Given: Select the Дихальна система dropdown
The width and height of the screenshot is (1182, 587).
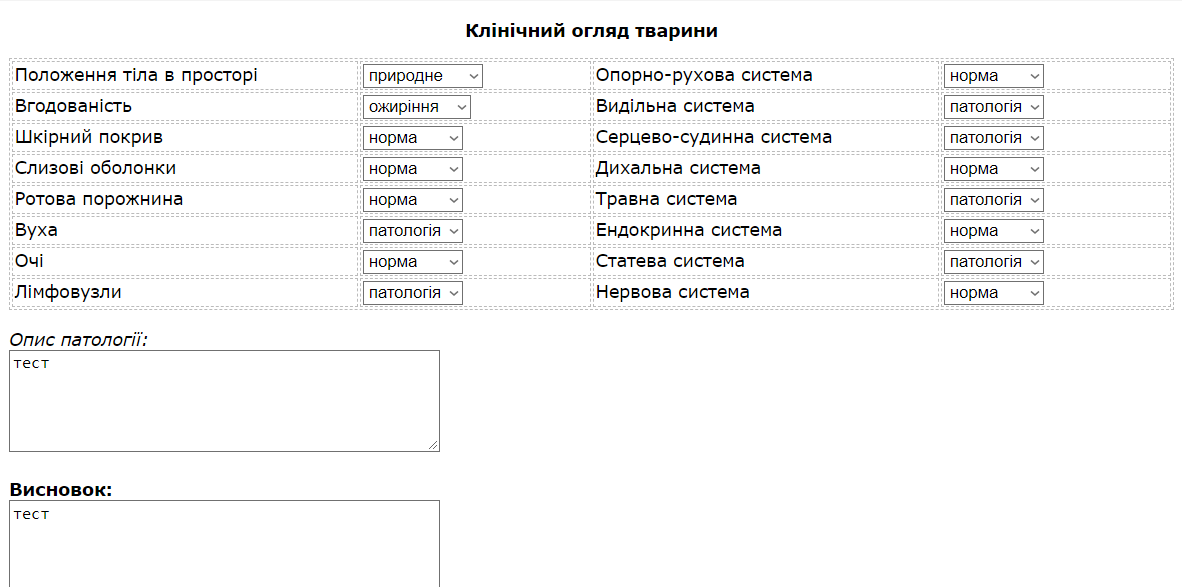Looking at the screenshot, I should [x=993, y=169].
